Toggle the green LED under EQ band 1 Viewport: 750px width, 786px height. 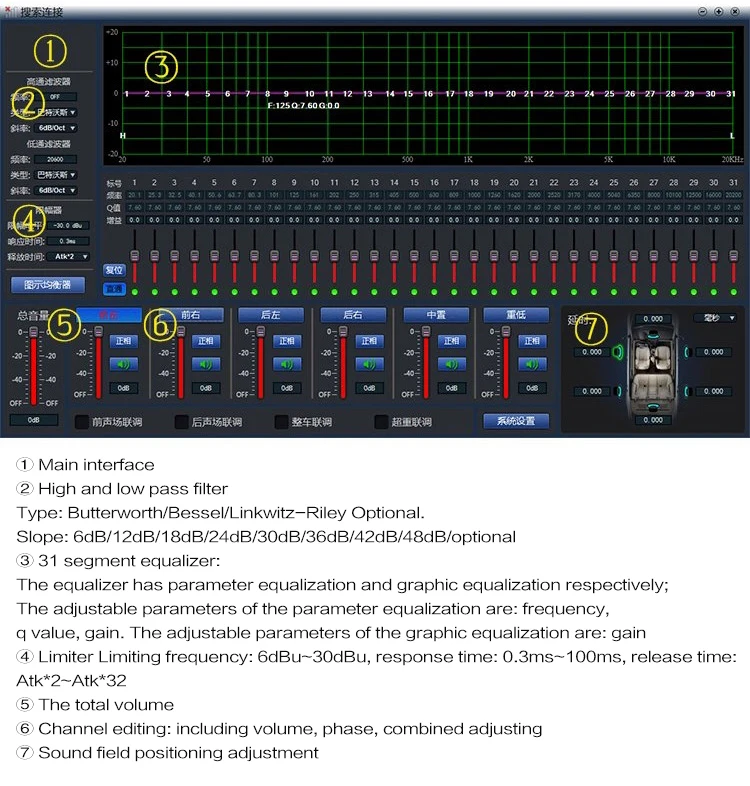click(135, 292)
